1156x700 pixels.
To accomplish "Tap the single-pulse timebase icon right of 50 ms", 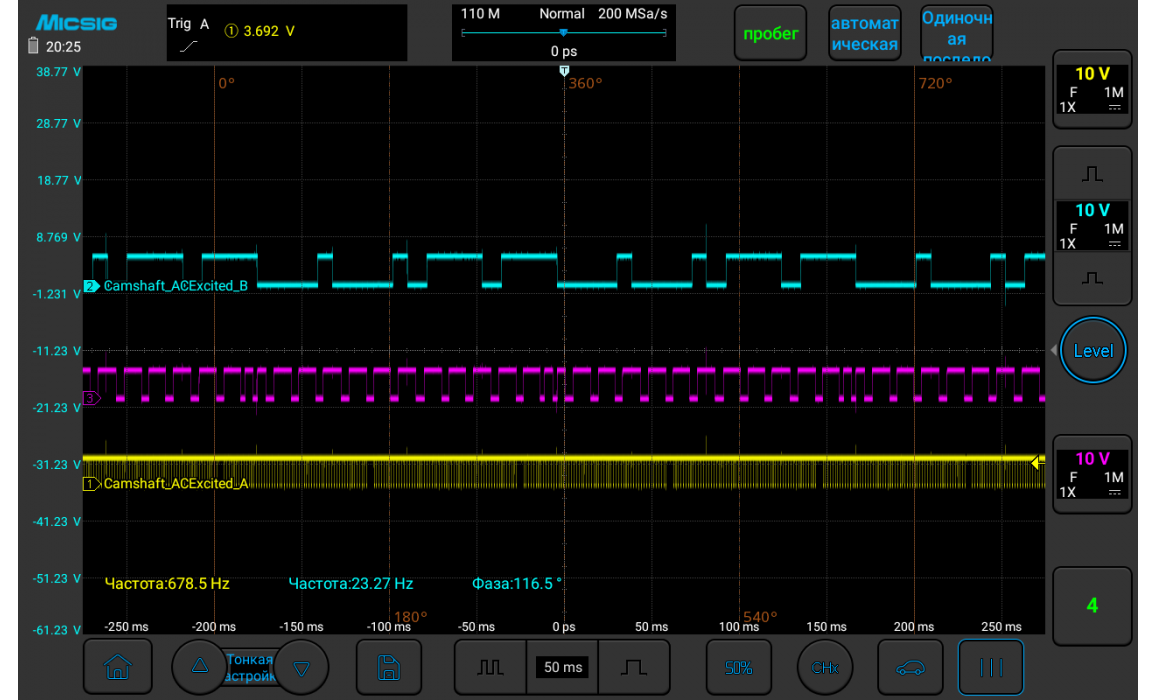I will click(x=633, y=667).
